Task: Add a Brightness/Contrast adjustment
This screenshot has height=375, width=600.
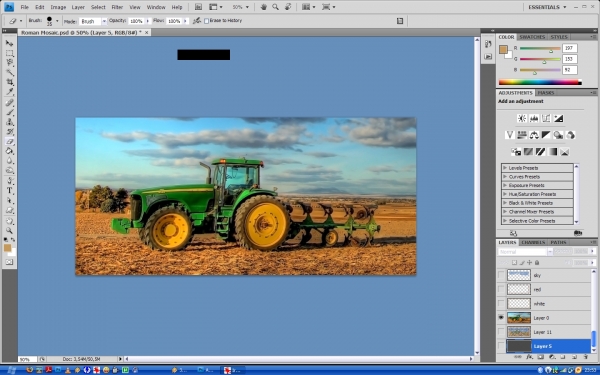Action: (x=522, y=118)
